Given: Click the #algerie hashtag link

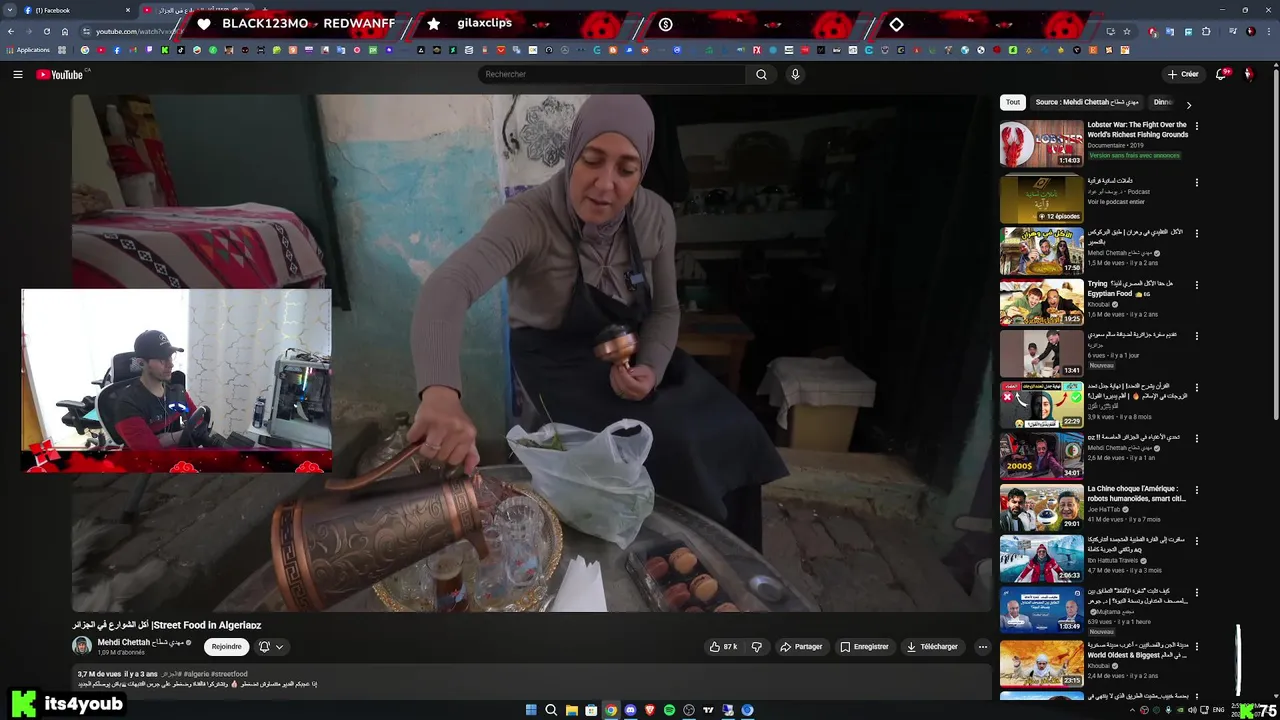Looking at the screenshot, I should [x=196, y=674].
